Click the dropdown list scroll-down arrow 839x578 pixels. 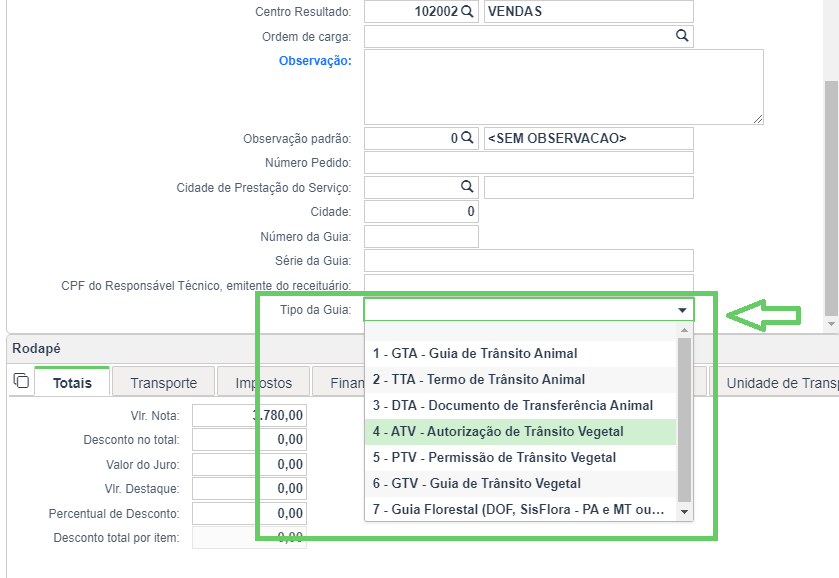click(x=684, y=512)
